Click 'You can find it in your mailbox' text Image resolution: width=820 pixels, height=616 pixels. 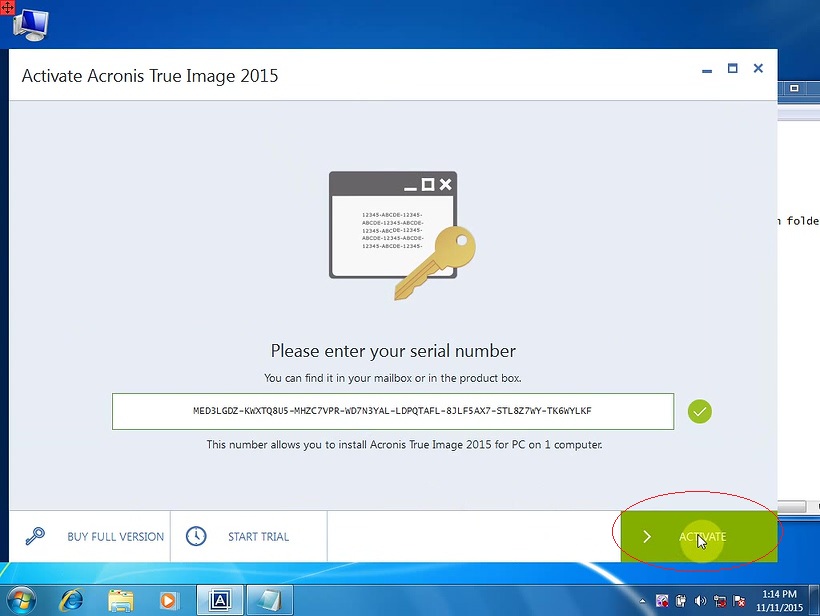(x=393, y=378)
